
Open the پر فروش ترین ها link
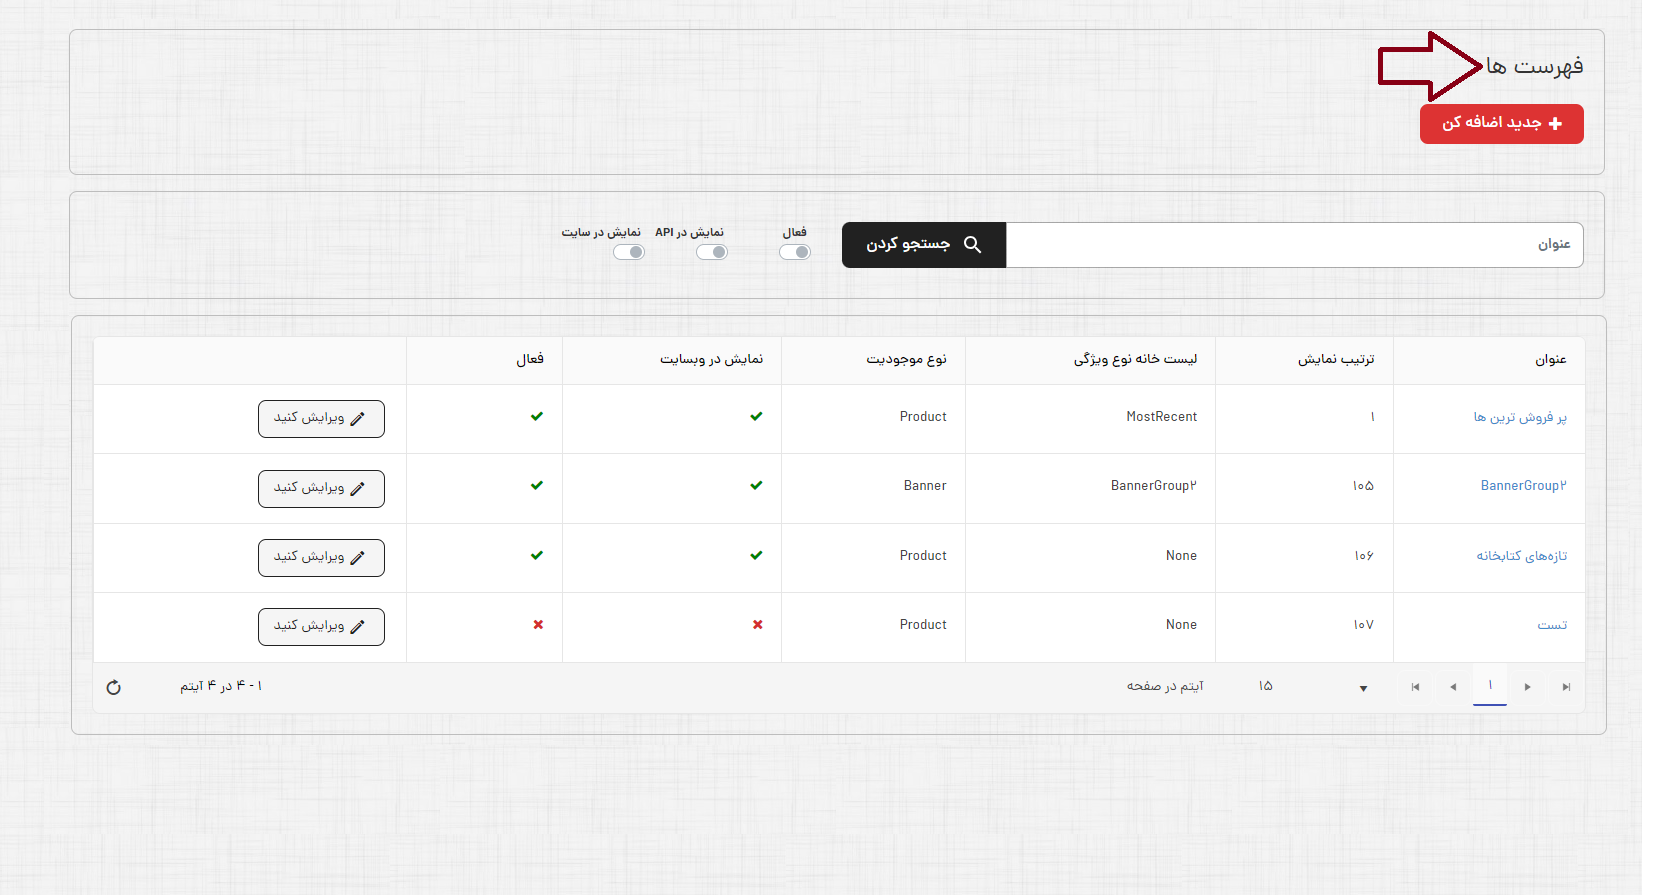(x=1520, y=418)
